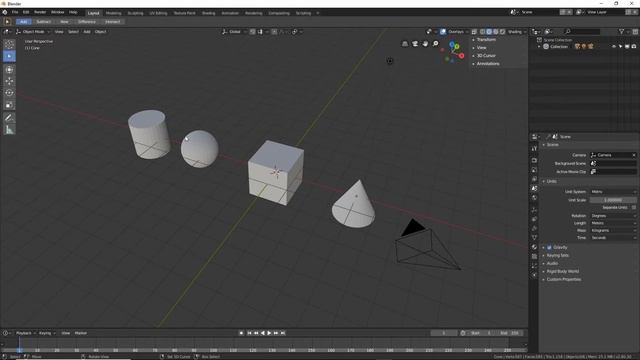Toggle Collection render camera icon
Image resolution: width=640 pixels, height=360 pixels.
pos(634,47)
